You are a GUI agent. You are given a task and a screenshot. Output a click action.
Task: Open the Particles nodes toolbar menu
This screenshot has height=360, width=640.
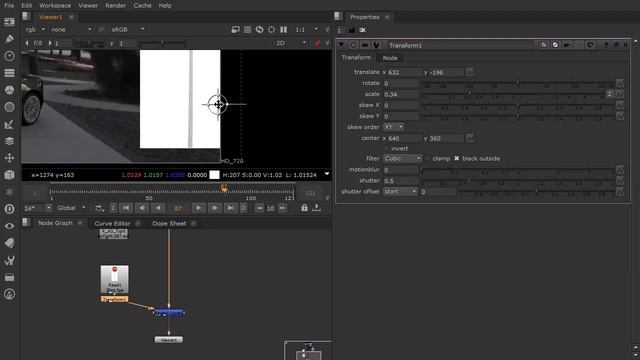[9, 192]
